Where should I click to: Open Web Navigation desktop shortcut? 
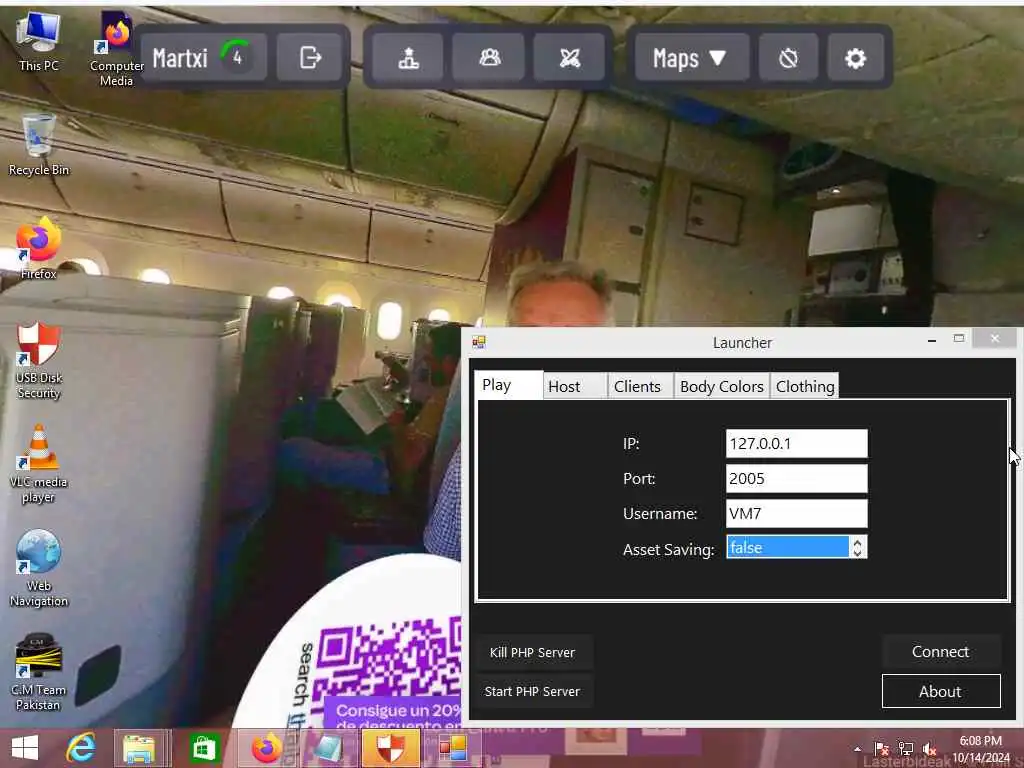pos(39,568)
